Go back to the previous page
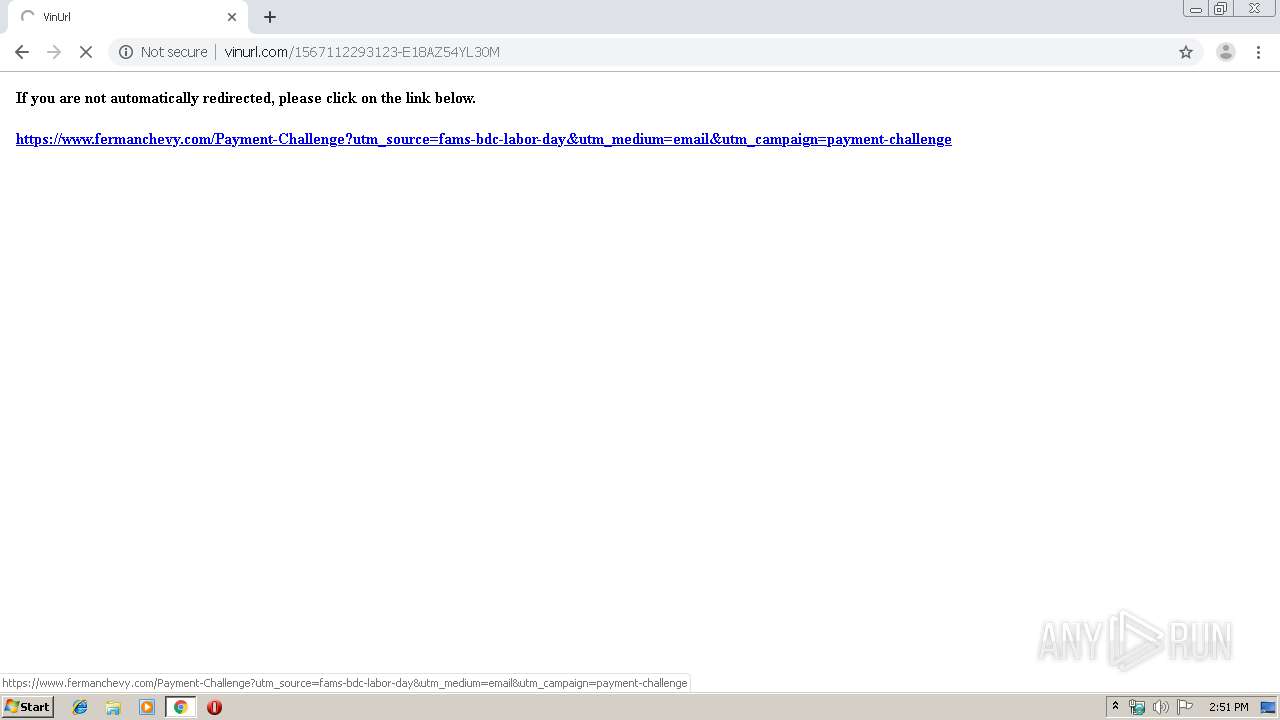 [x=22, y=52]
